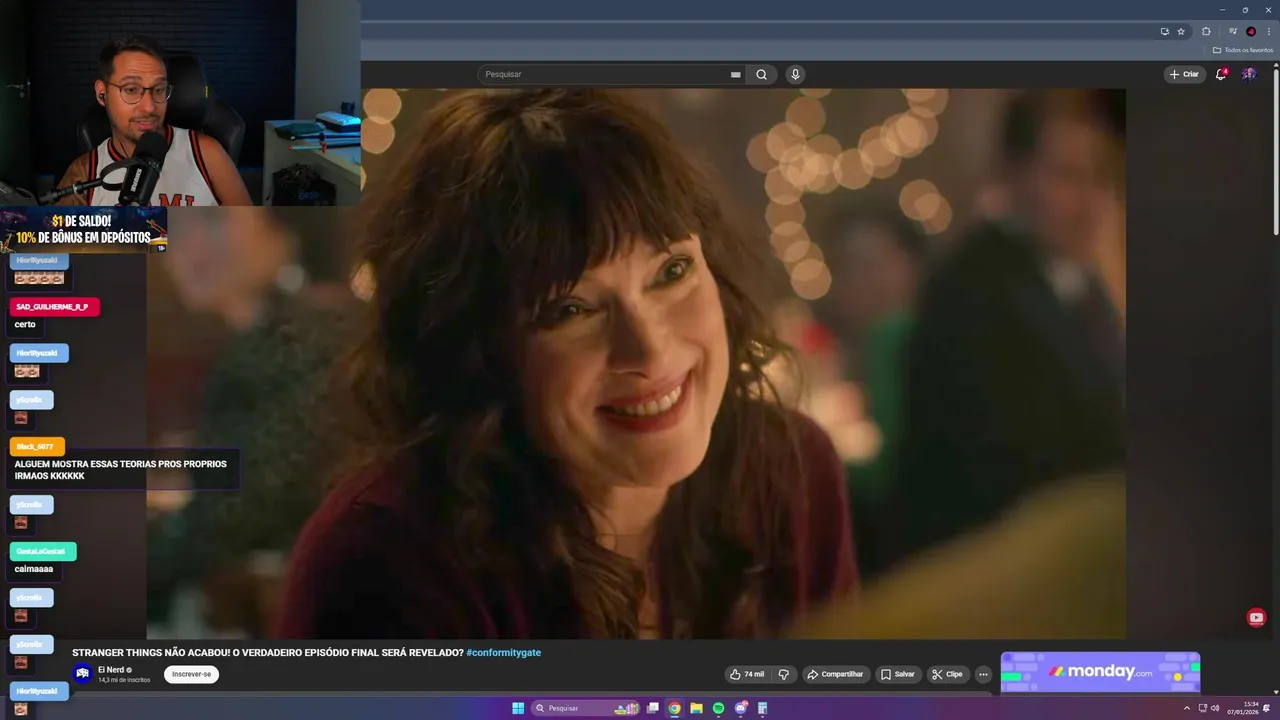Click the video title text
The image size is (1280, 720).
pos(267,652)
